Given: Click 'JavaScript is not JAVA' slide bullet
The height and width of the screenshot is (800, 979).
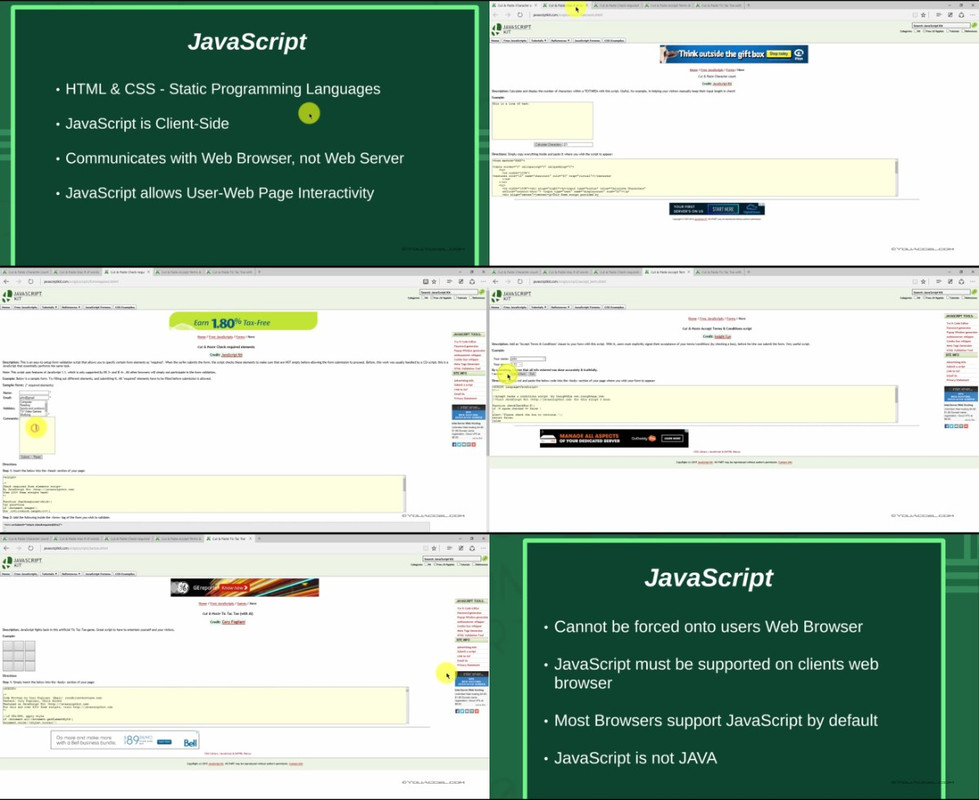Looking at the screenshot, I should click(x=635, y=758).
